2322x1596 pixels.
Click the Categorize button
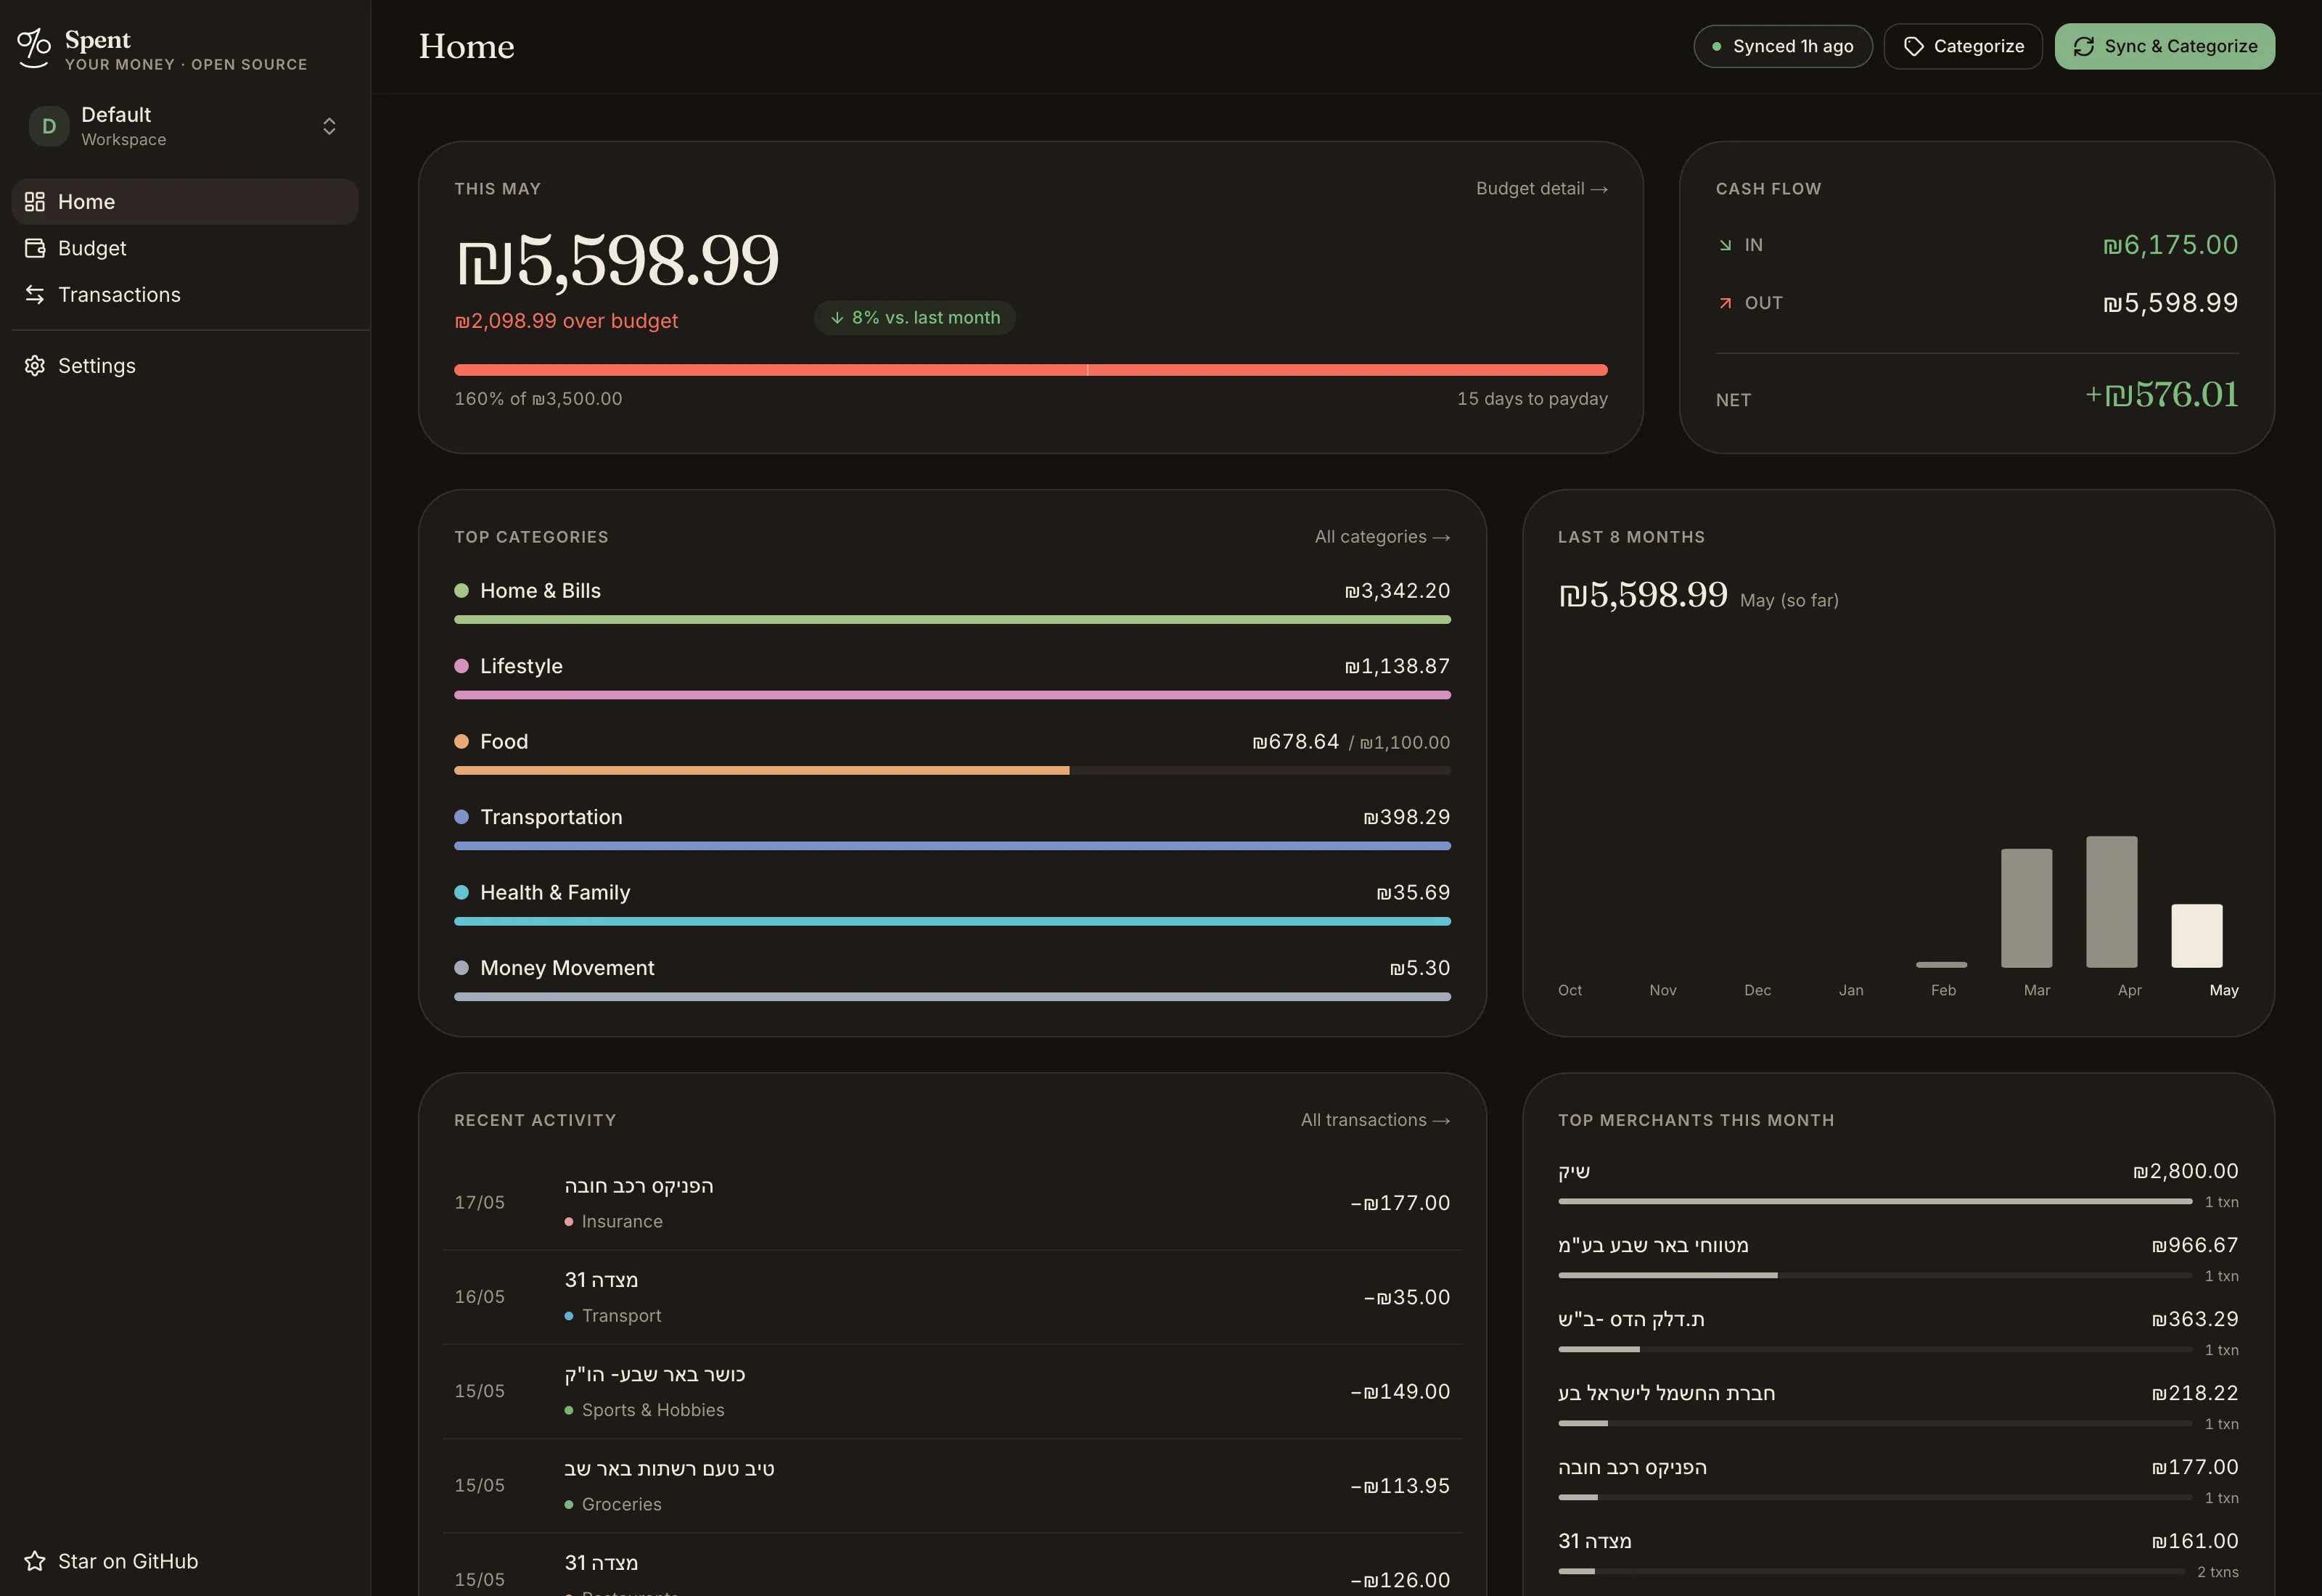coord(1963,46)
